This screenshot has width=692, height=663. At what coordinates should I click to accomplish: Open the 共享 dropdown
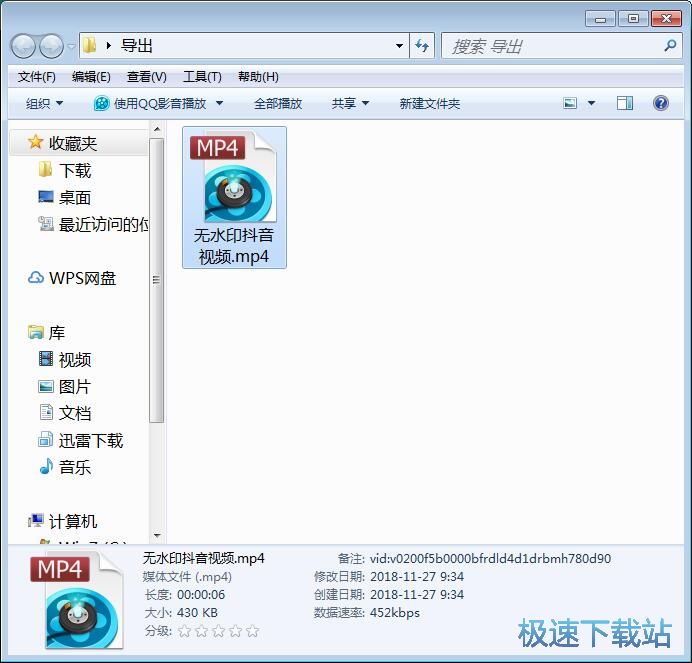click(350, 104)
